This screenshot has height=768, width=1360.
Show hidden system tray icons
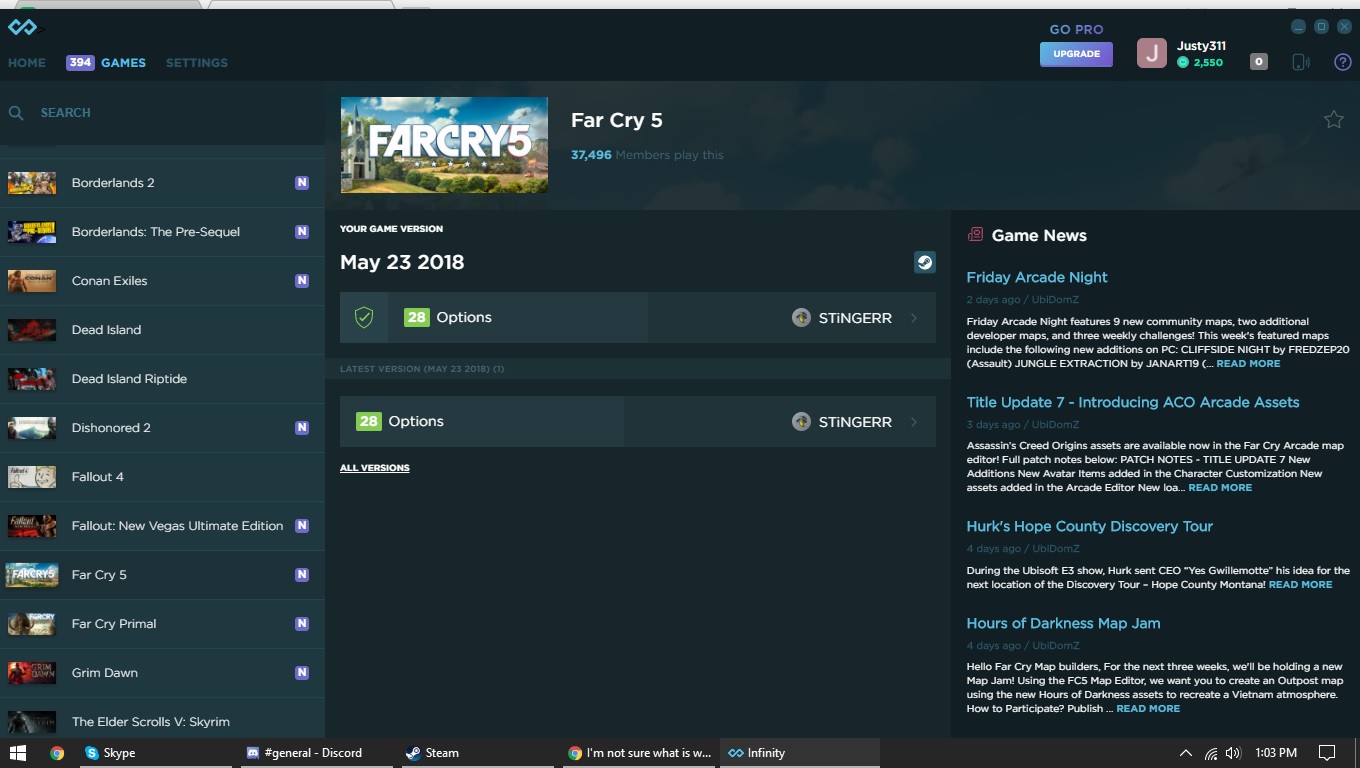pos(1185,753)
